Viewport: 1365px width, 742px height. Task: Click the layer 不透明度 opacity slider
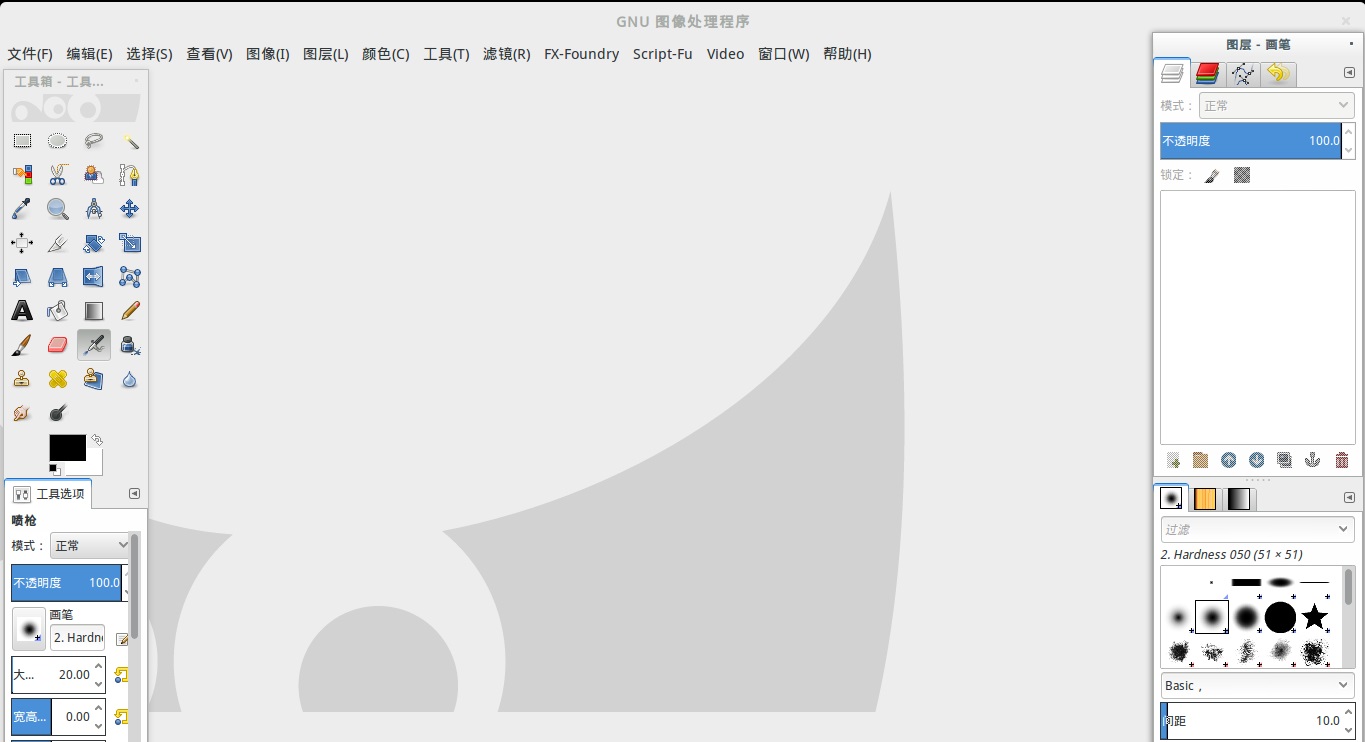point(1250,141)
